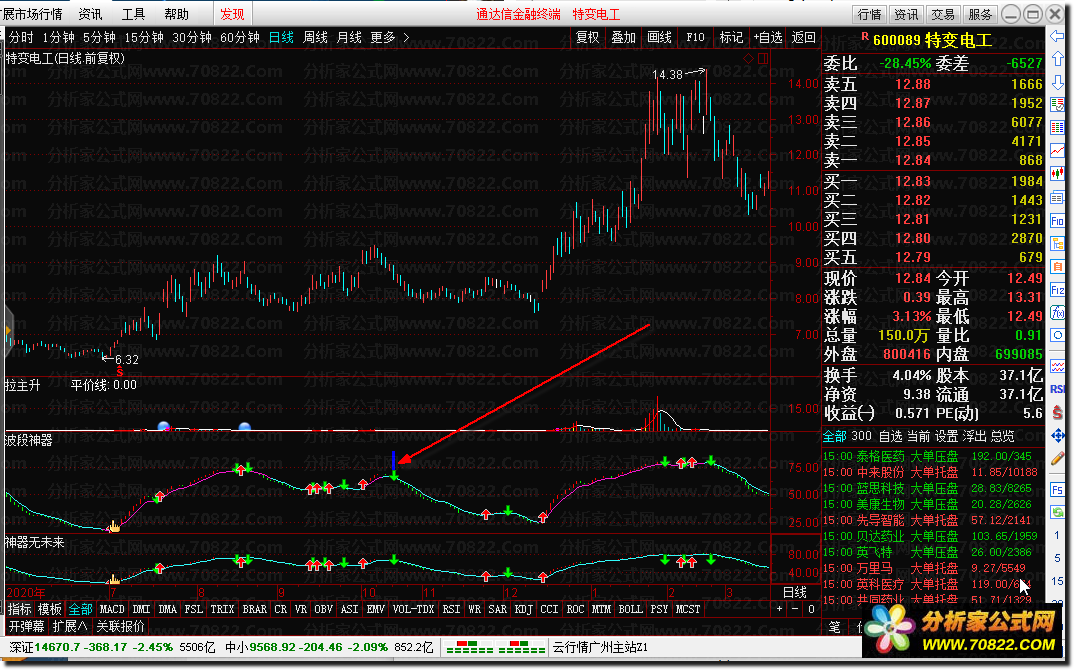Image resolution: width=1075 pixels, height=670 pixels.
Task: Click the small diamond icon atop chart
Action: [x=748, y=58]
